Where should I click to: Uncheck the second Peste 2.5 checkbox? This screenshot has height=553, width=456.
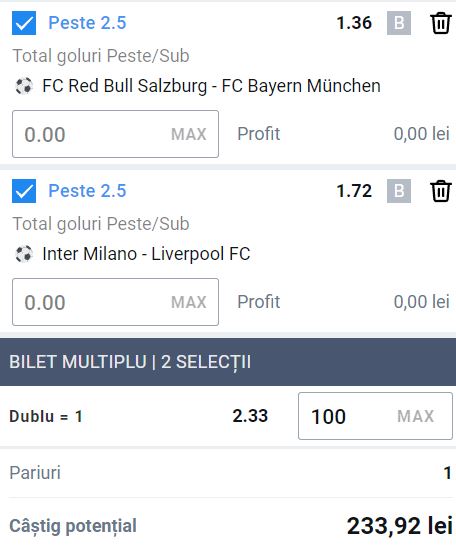coord(24,191)
